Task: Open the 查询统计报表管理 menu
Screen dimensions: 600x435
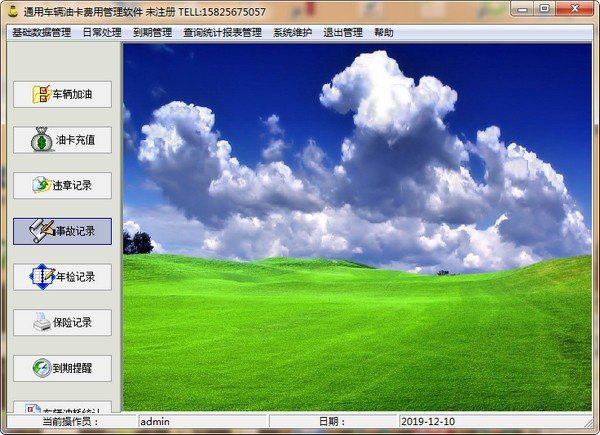Action: [222, 32]
